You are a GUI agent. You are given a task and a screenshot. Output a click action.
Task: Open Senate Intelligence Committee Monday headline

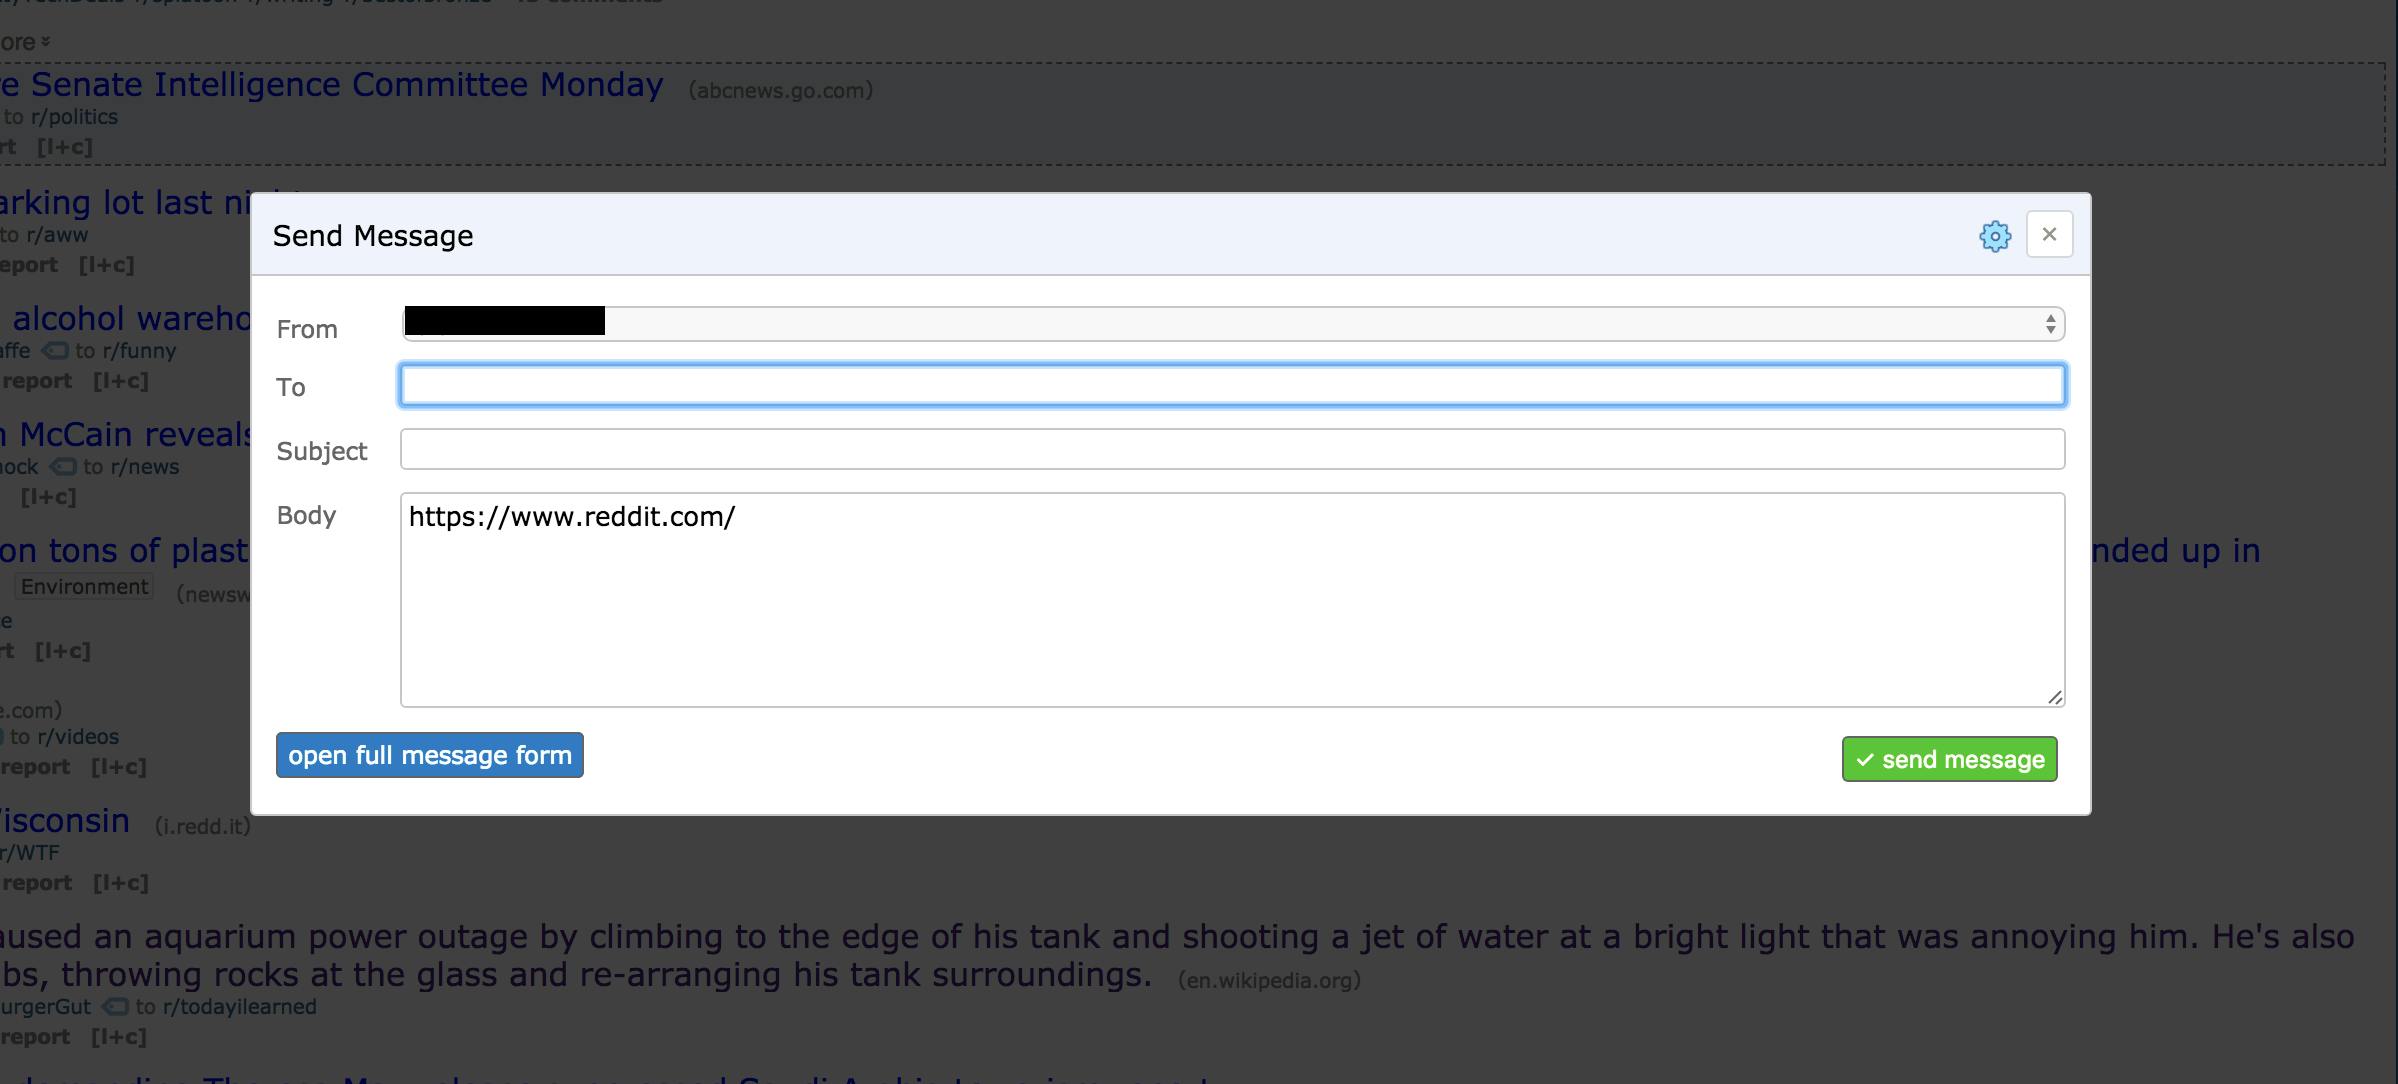click(332, 85)
